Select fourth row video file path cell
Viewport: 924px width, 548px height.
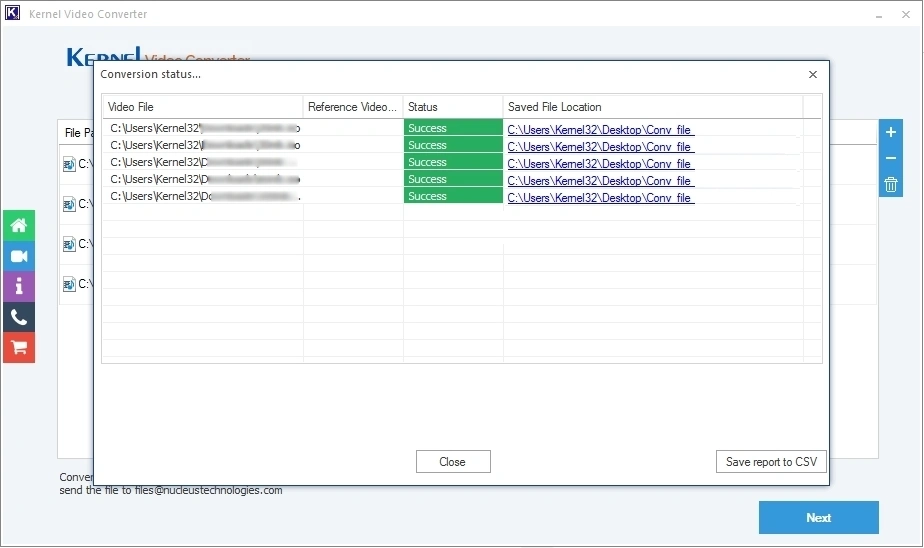coord(203,179)
